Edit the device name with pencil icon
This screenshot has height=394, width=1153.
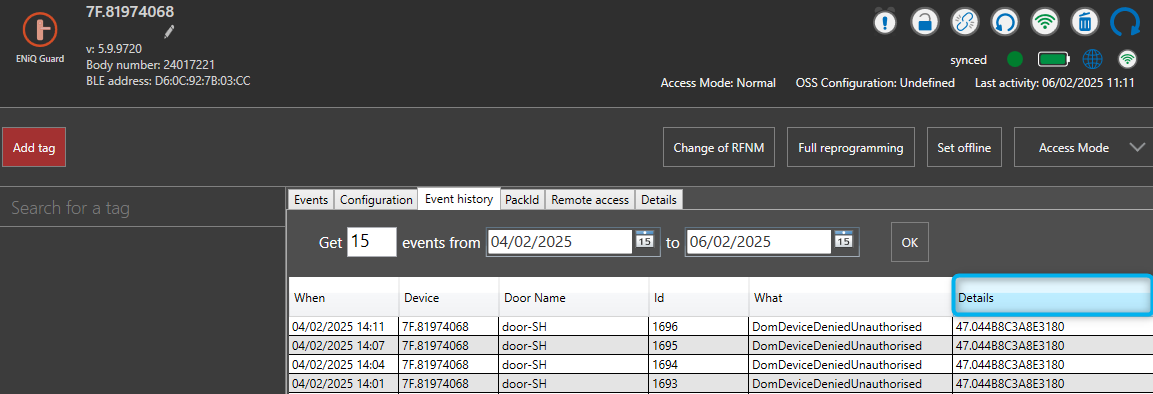169,32
